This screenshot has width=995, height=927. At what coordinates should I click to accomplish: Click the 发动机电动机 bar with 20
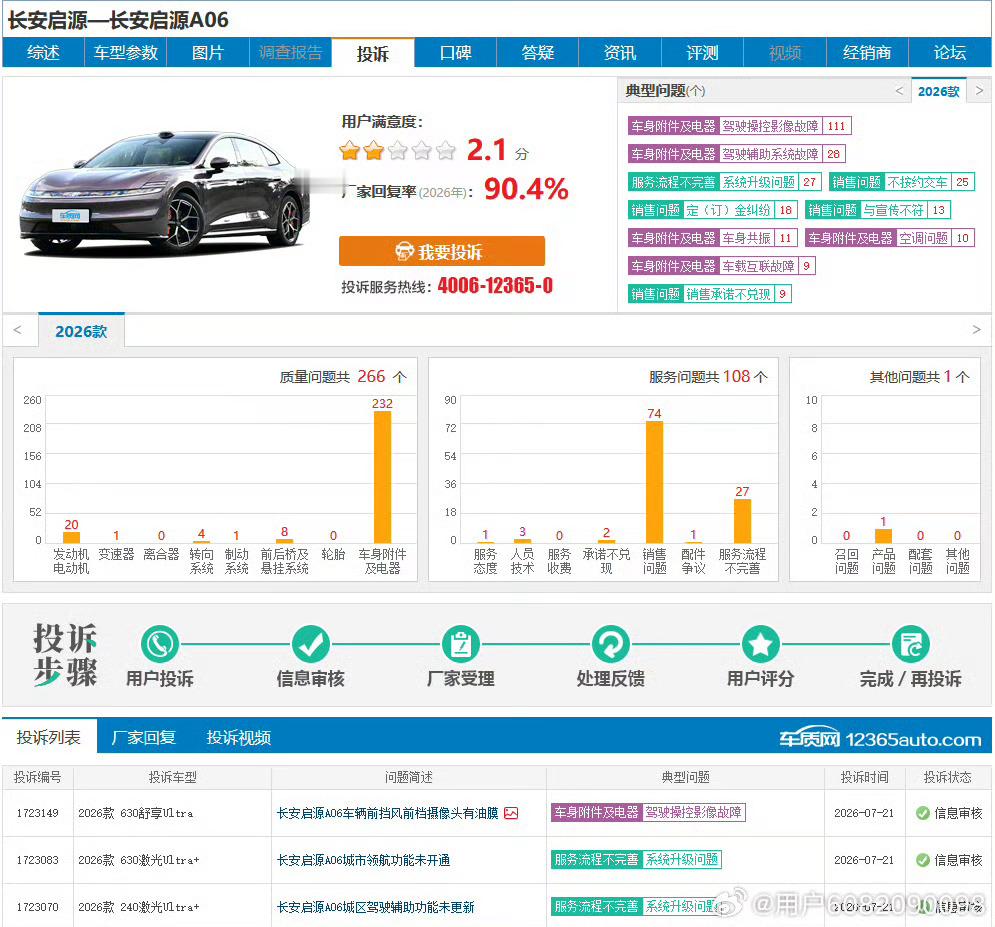pyautogui.click(x=71, y=537)
